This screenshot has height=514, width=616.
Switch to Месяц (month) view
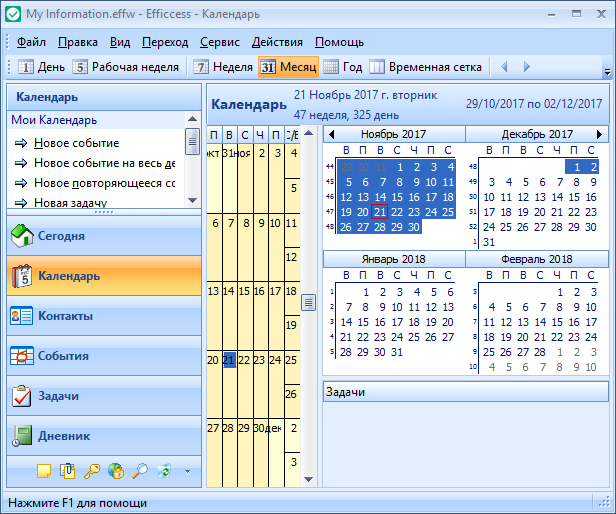point(288,67)
